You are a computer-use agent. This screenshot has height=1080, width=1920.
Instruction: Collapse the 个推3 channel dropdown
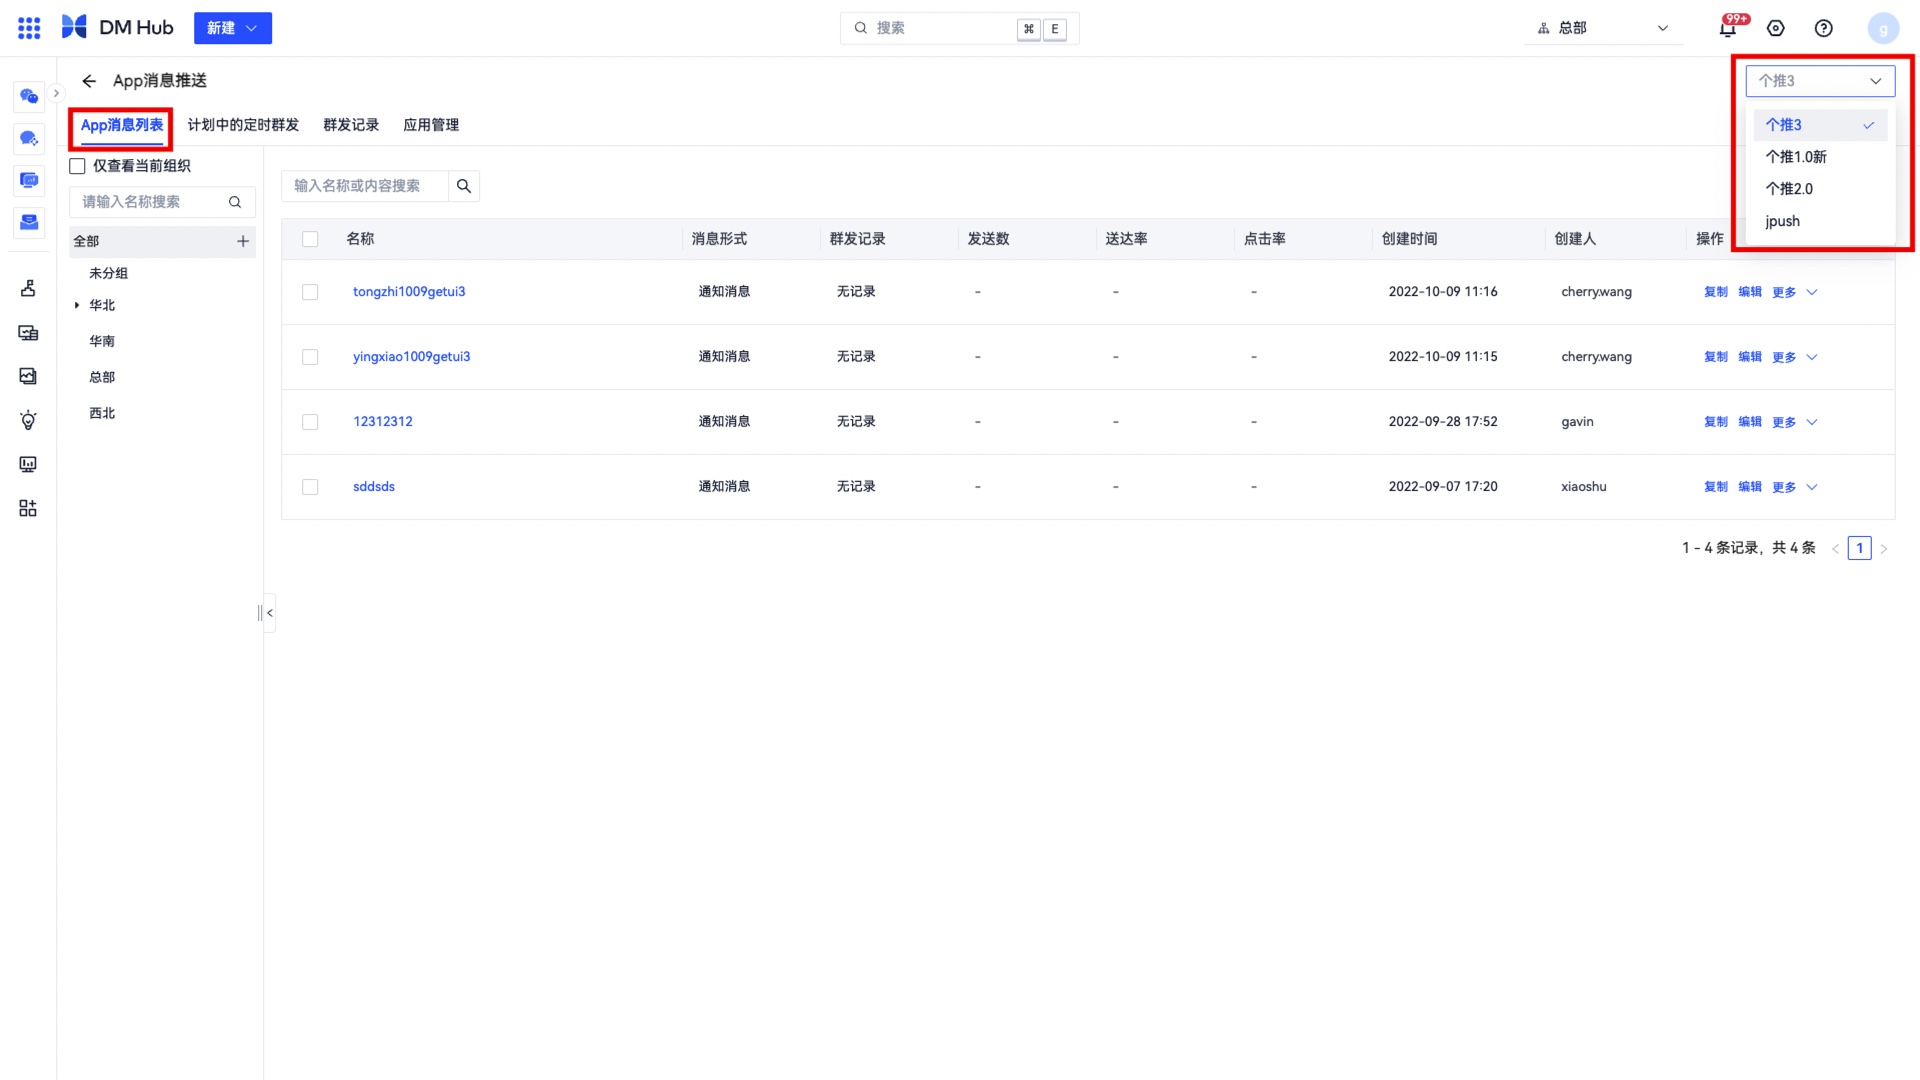pyautogui.click(x=1820, y=81)
